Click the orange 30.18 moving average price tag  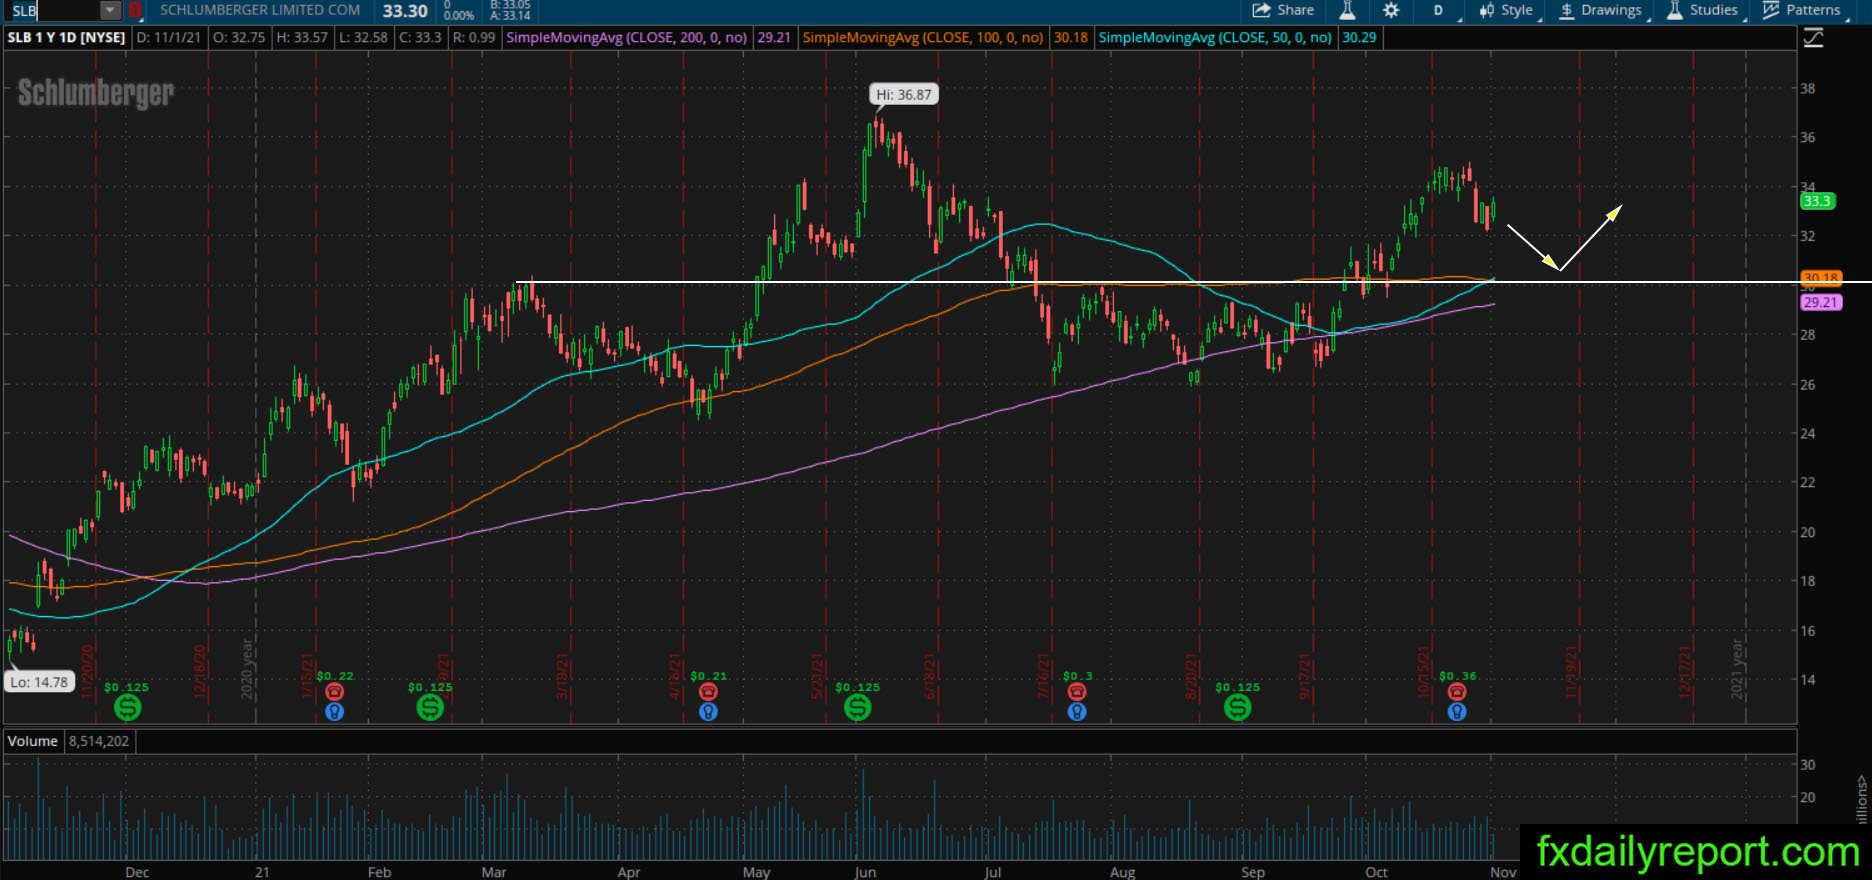[1820, 278]
